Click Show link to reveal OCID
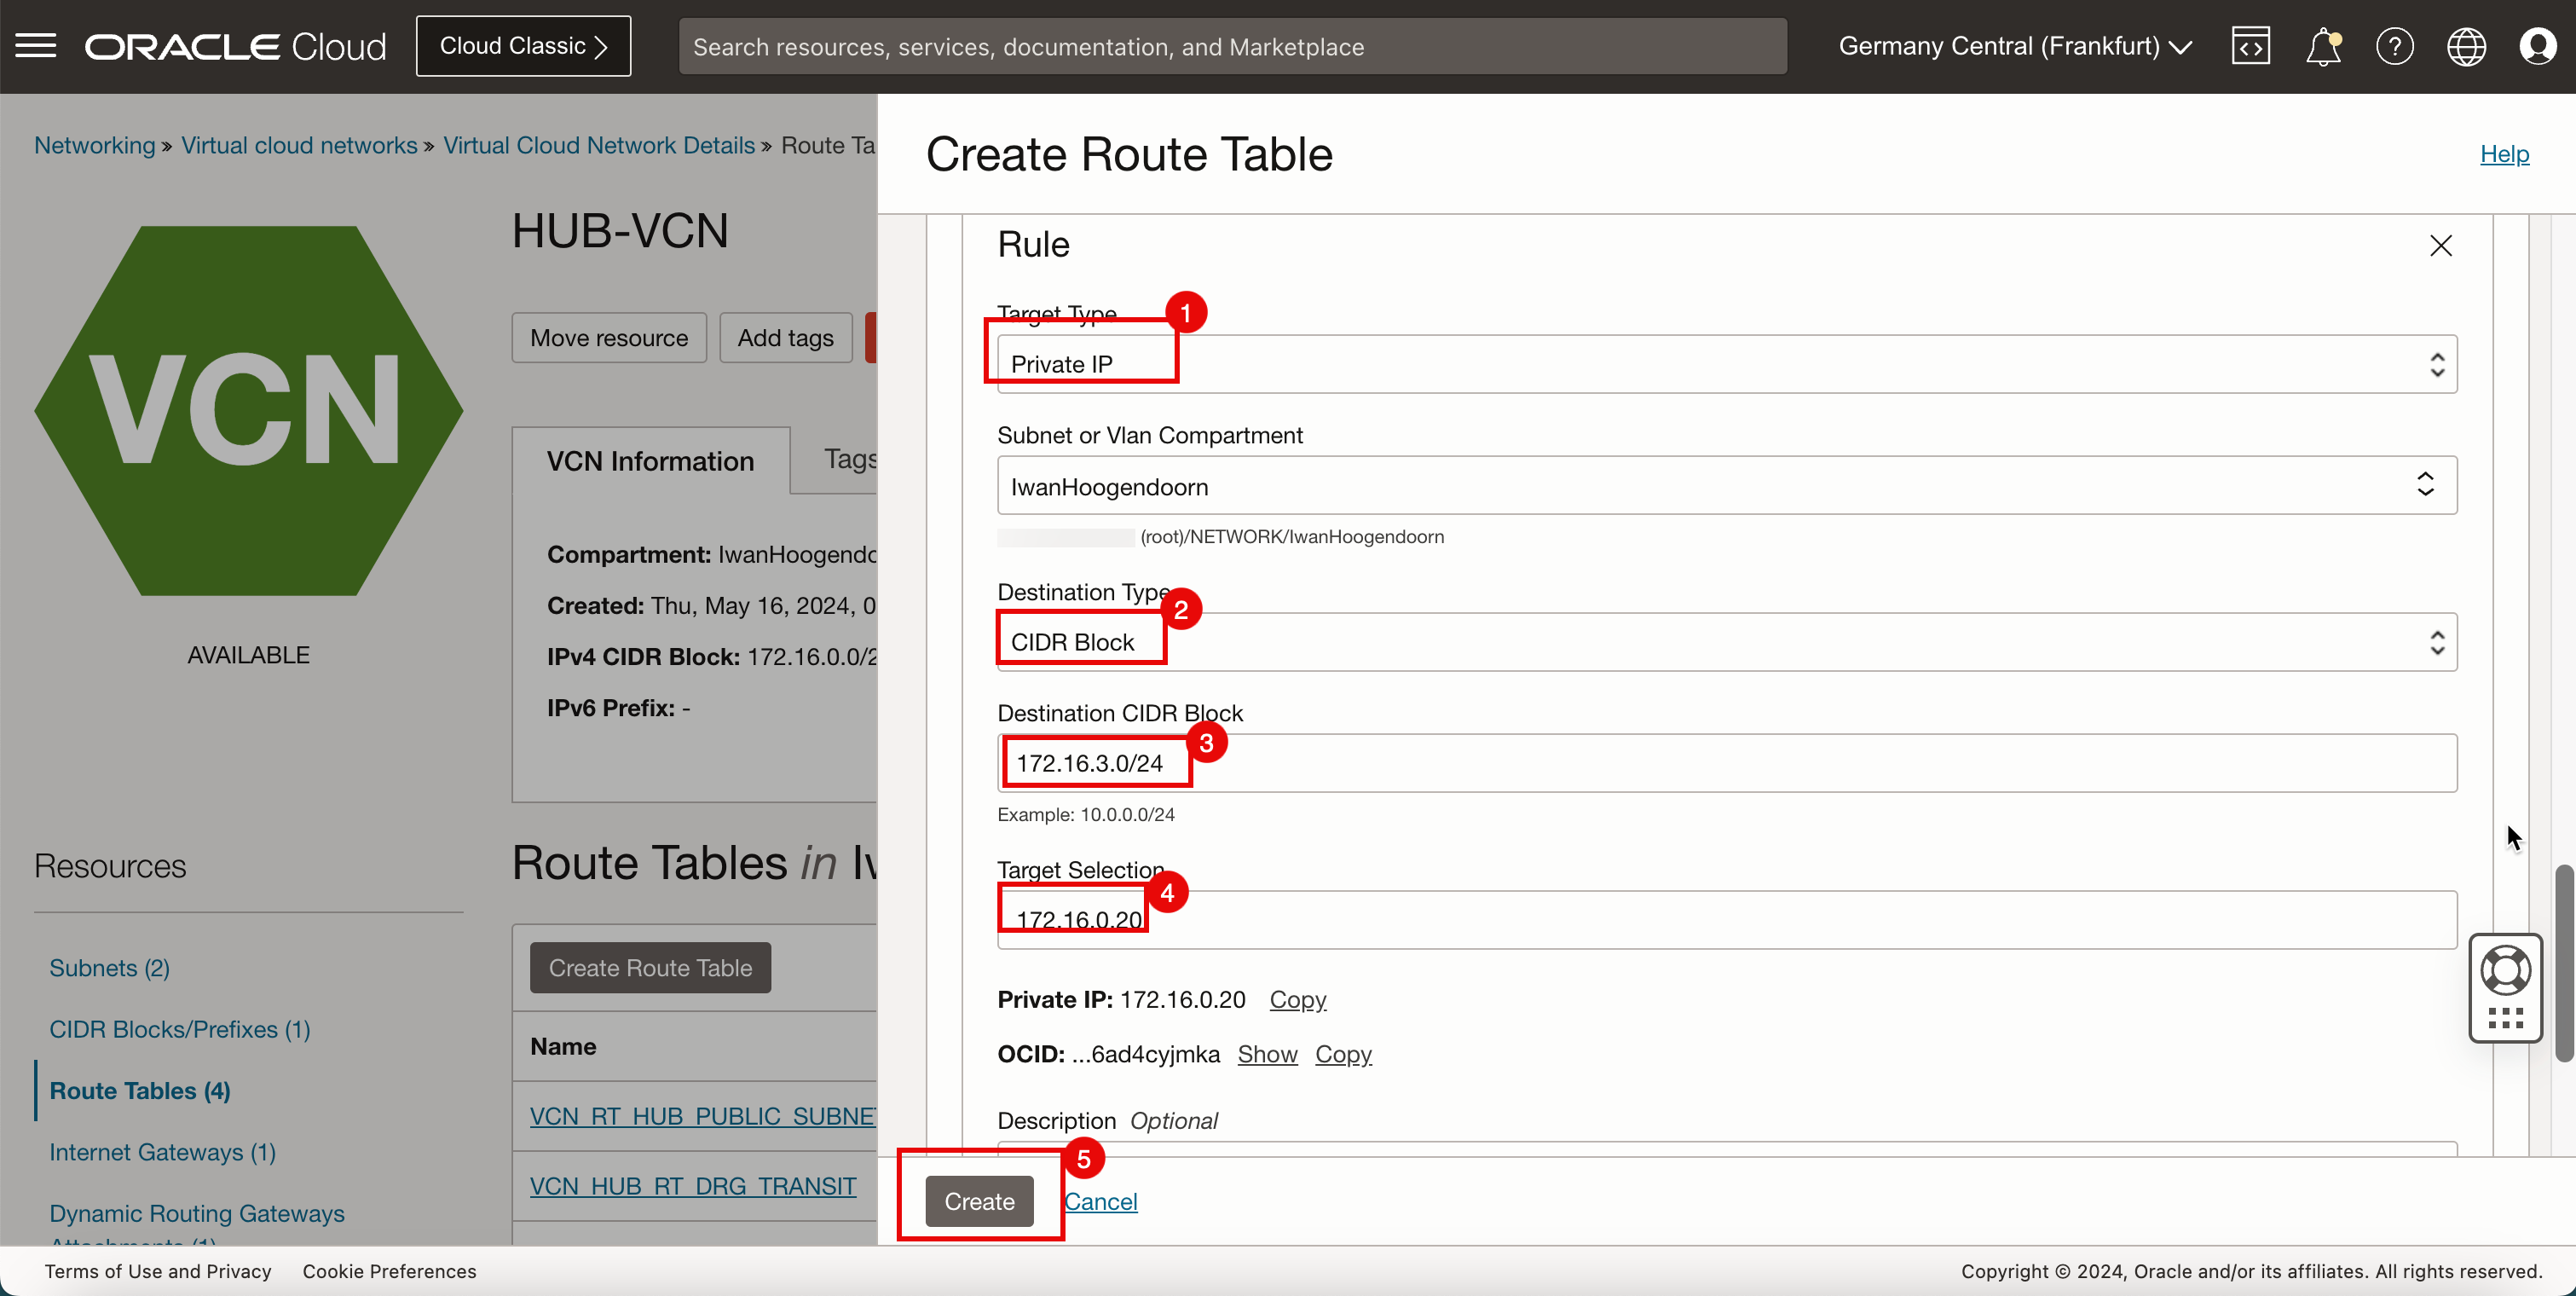 [x=1269, y=1055]
